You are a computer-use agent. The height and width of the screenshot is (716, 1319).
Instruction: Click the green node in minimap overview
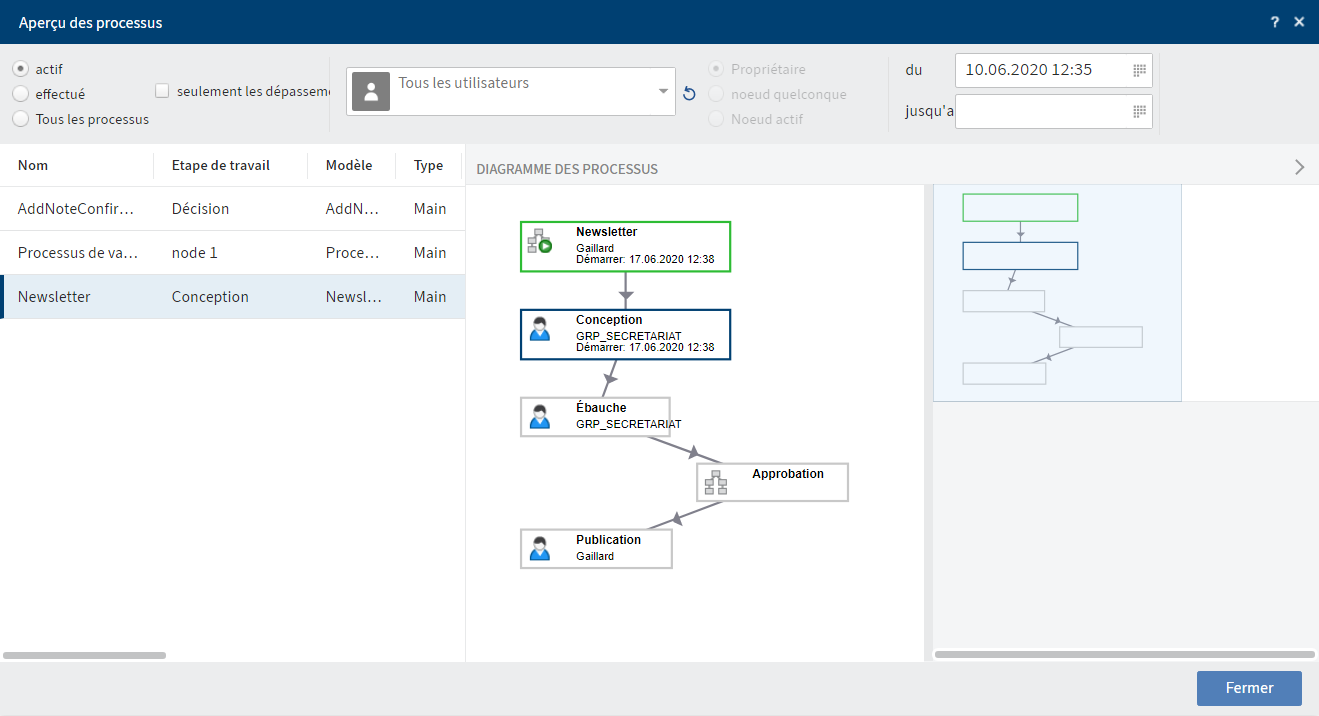tap(1020, 208)
